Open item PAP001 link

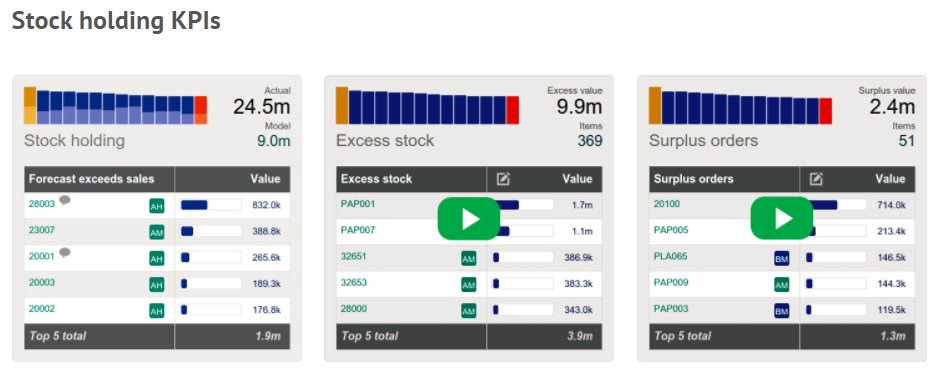click(x=358, y=204)
